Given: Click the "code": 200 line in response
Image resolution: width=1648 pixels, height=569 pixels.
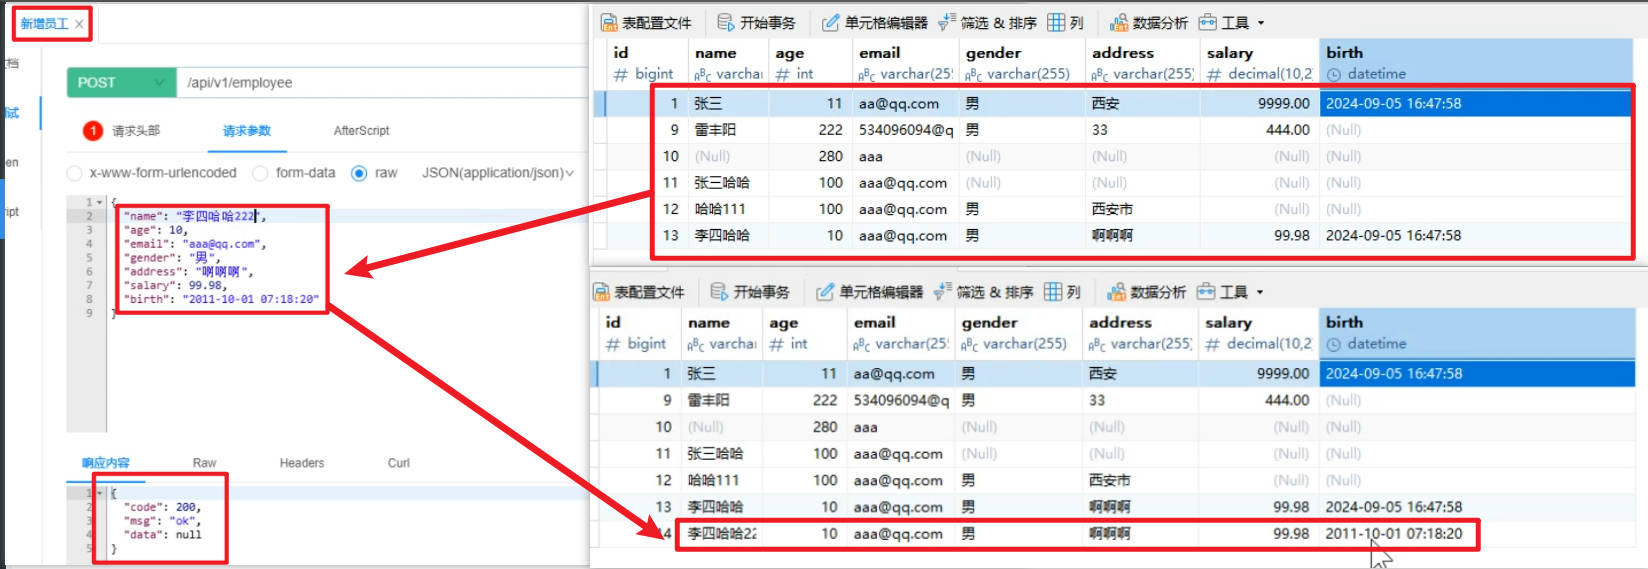Looking at the screenshot, I should click(163, 507).
